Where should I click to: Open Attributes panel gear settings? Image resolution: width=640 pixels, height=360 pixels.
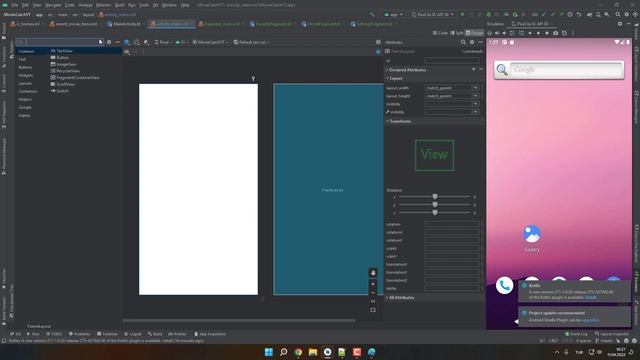[x=472, y=42]
